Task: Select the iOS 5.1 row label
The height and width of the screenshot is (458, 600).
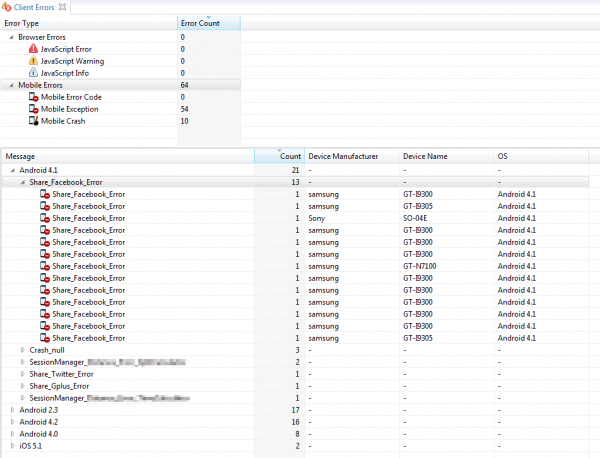Action: click(x=31, y=446)
